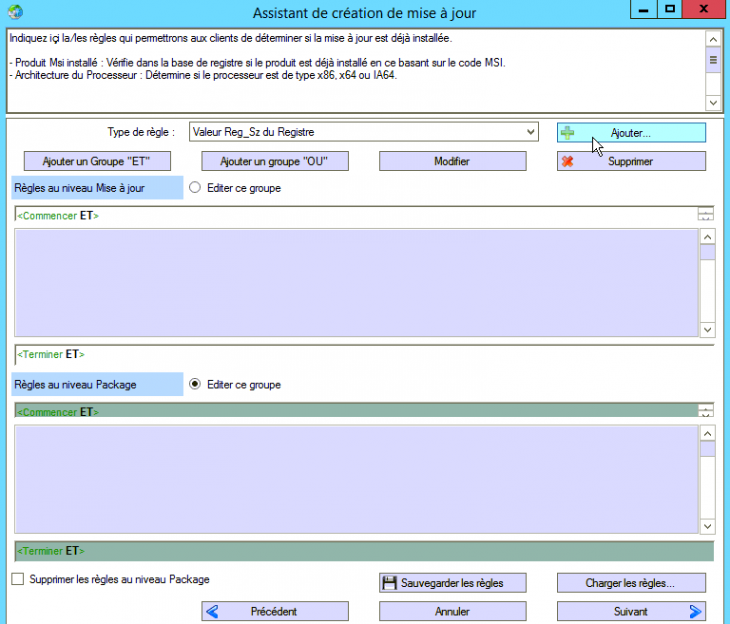Select Editer ce groupe for Mise à jour rules

[195, 187]
